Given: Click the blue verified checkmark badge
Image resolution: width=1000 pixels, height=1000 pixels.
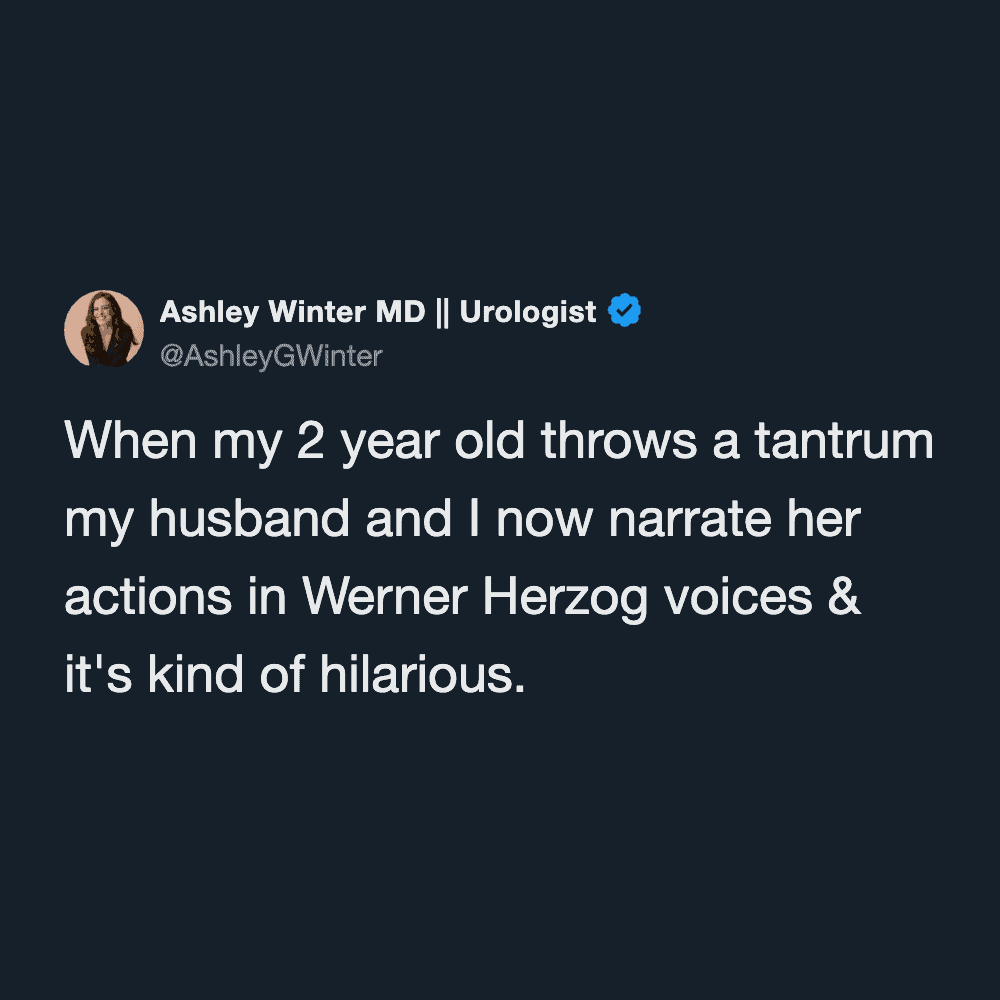Looking at the screenshot, I should [x=625, y=312].
